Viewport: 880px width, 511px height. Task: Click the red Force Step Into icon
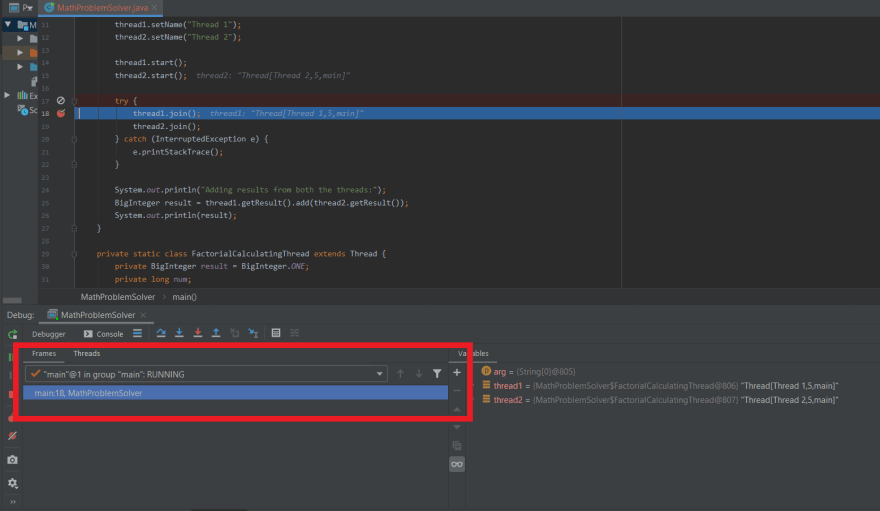(198, 333)
